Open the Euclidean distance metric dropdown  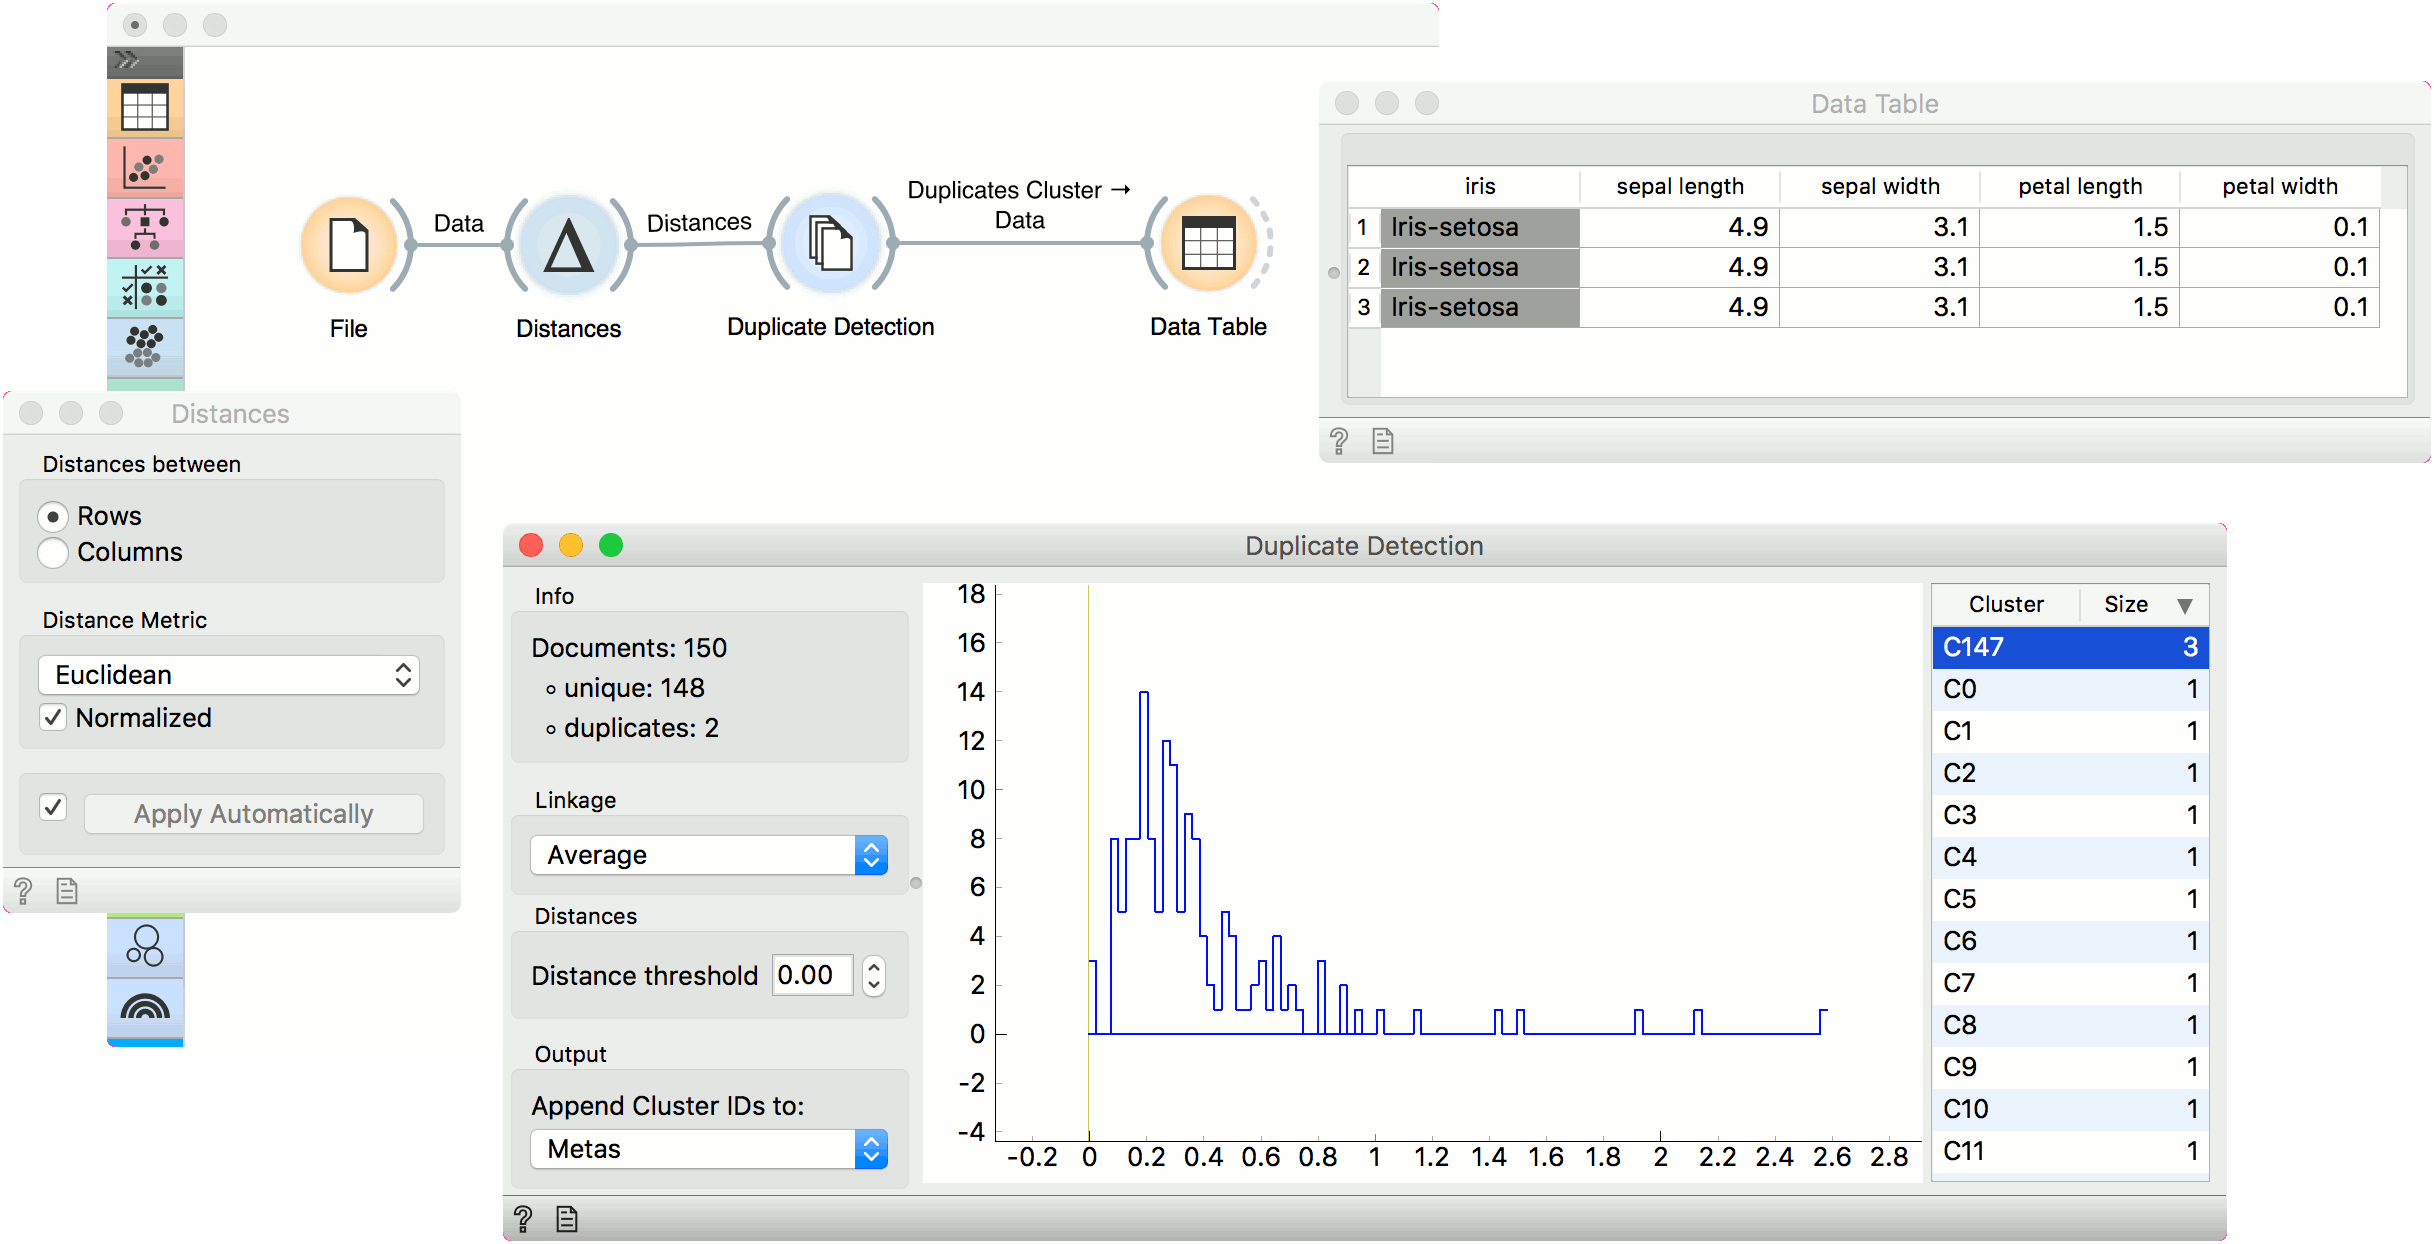[x=229, y=675]
